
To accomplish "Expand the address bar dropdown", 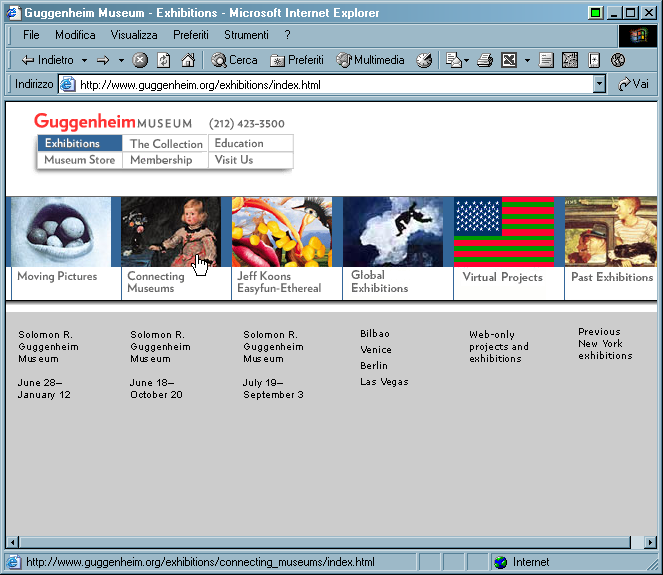I will coord(599,85).
